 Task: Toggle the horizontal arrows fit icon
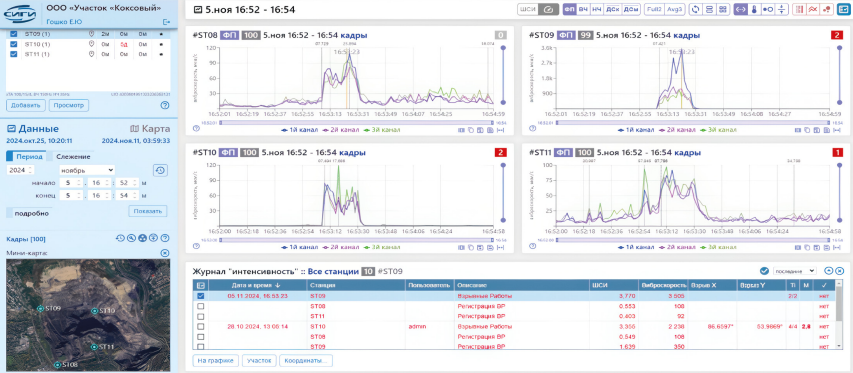click(740, 9)
